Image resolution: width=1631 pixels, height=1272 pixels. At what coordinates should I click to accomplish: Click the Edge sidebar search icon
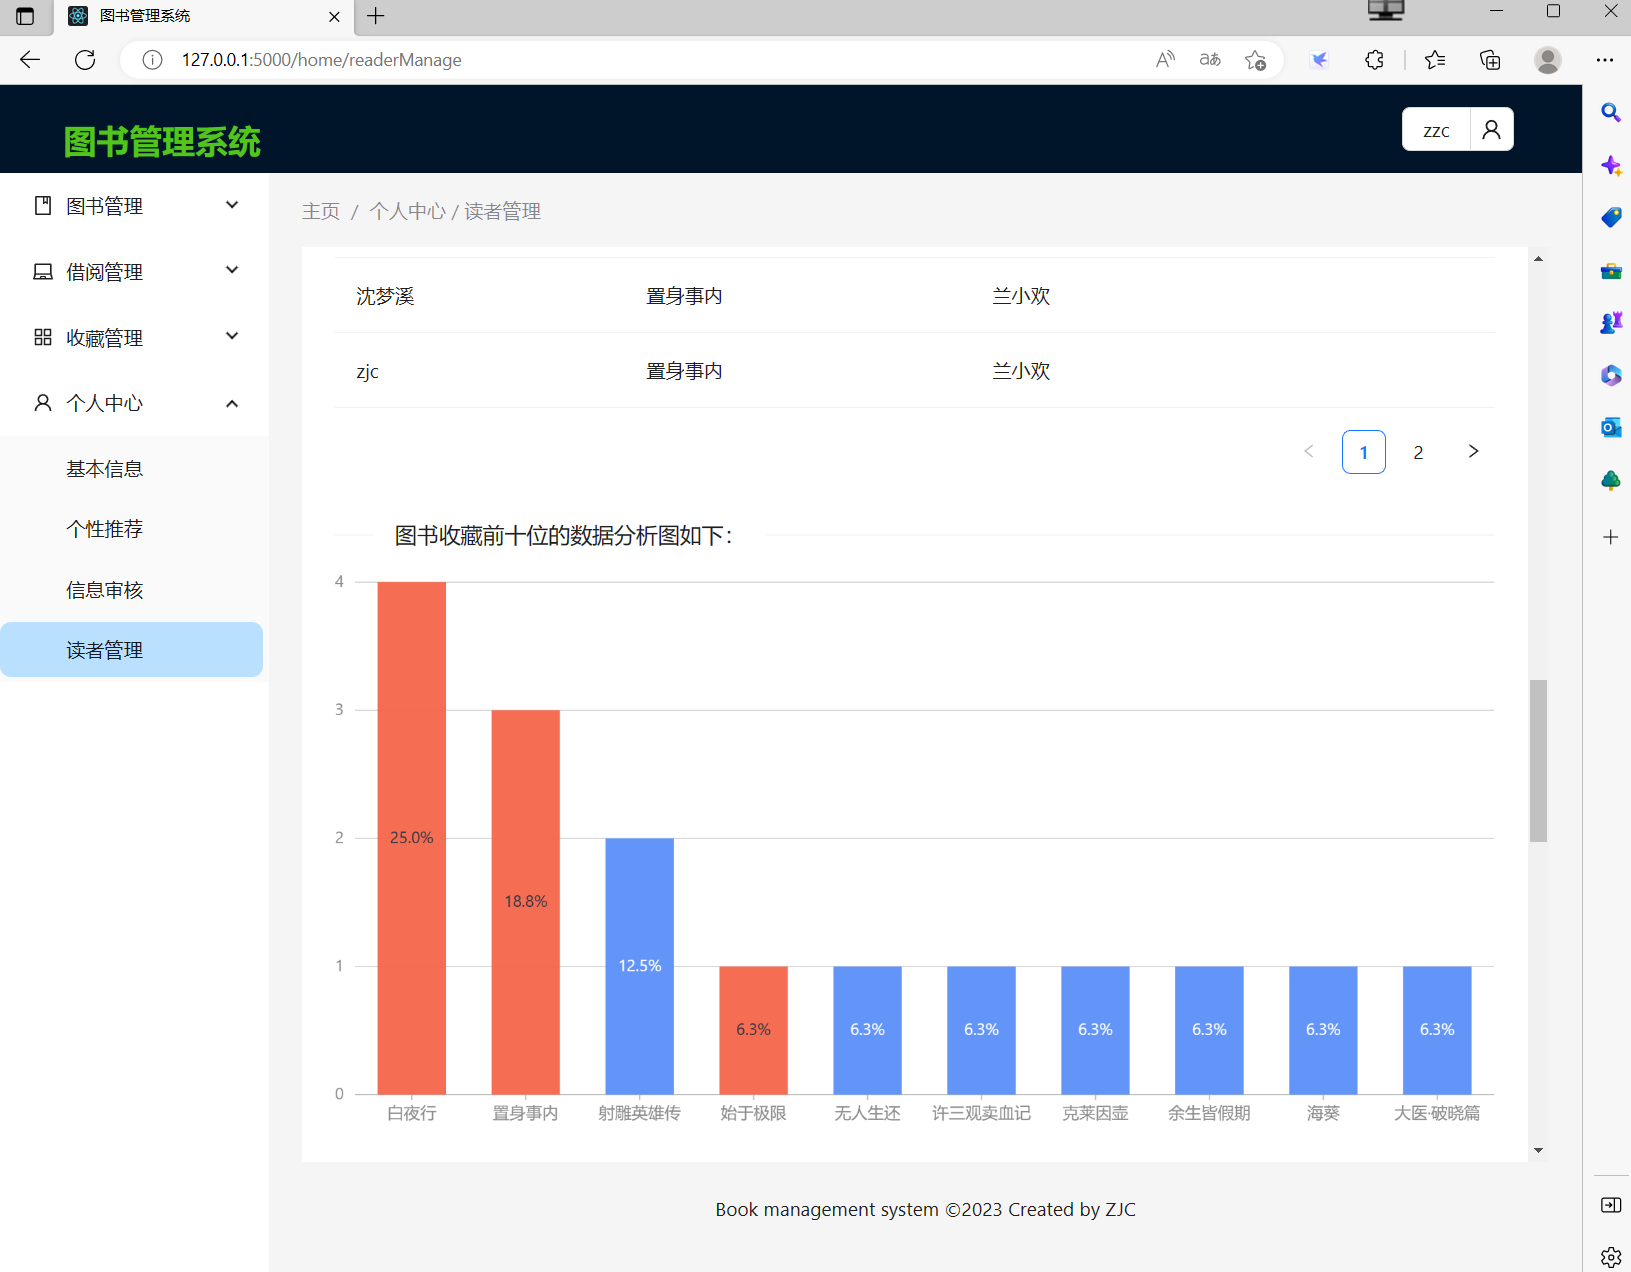1610,113
